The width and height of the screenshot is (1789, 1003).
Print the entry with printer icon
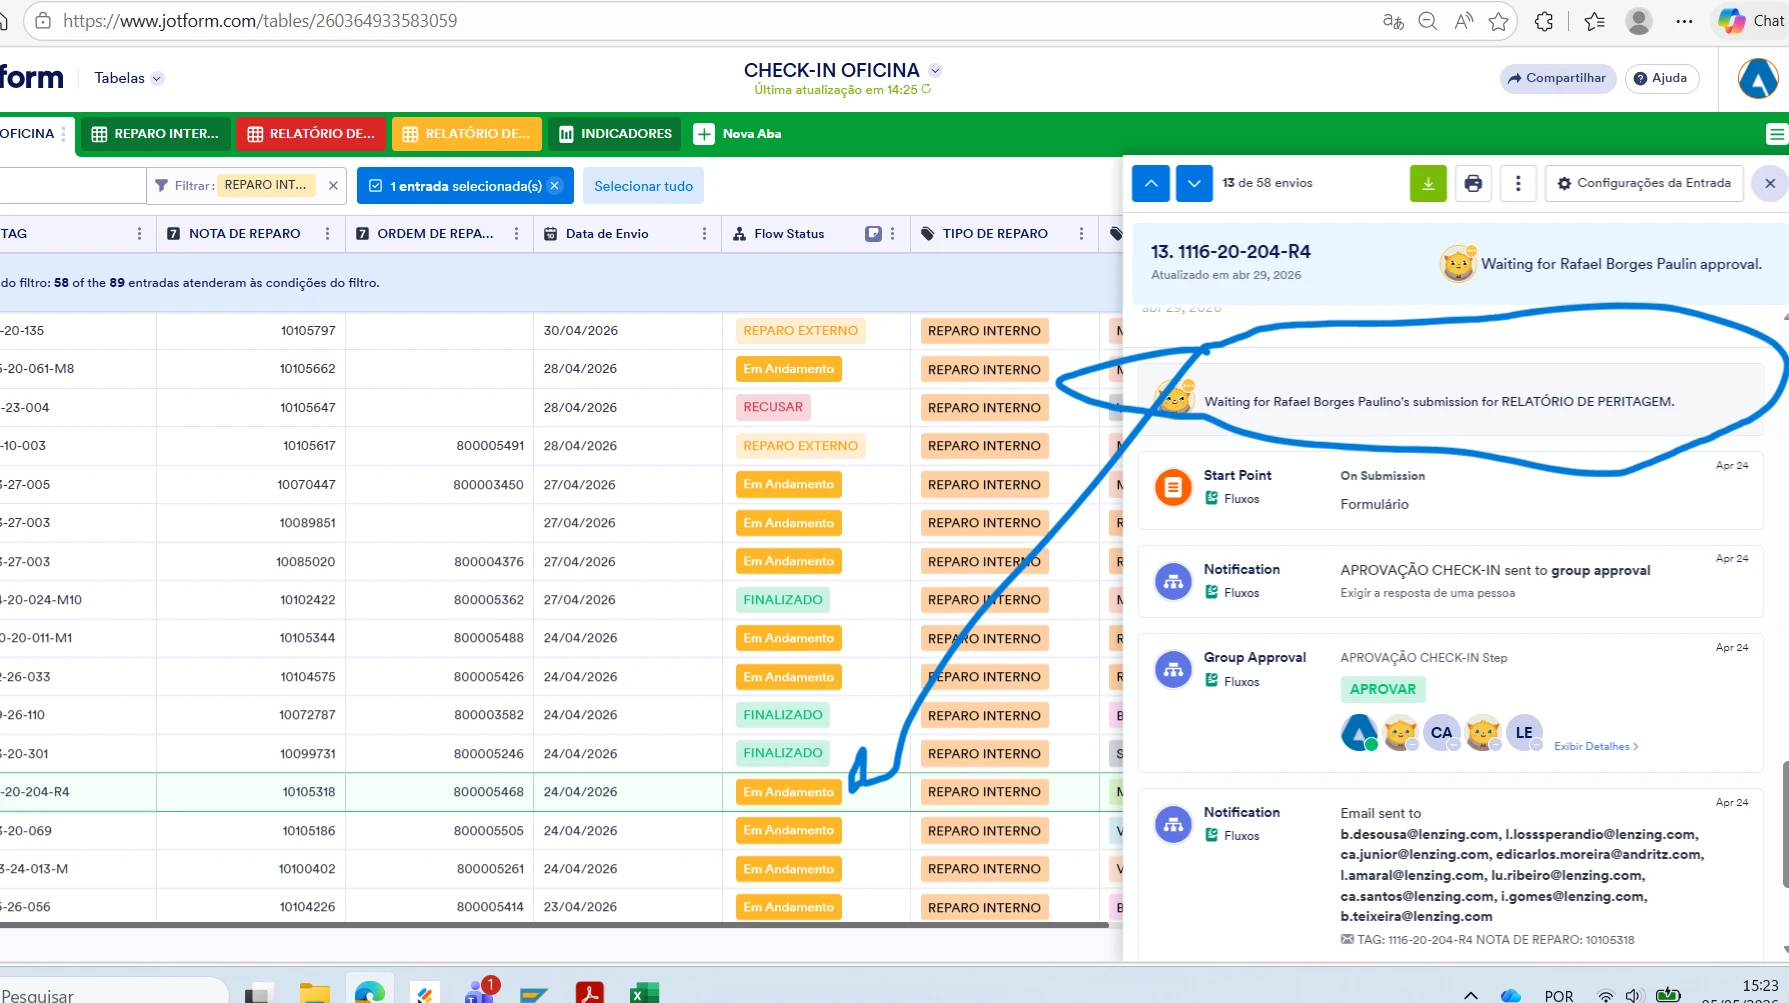point(1473,184)
